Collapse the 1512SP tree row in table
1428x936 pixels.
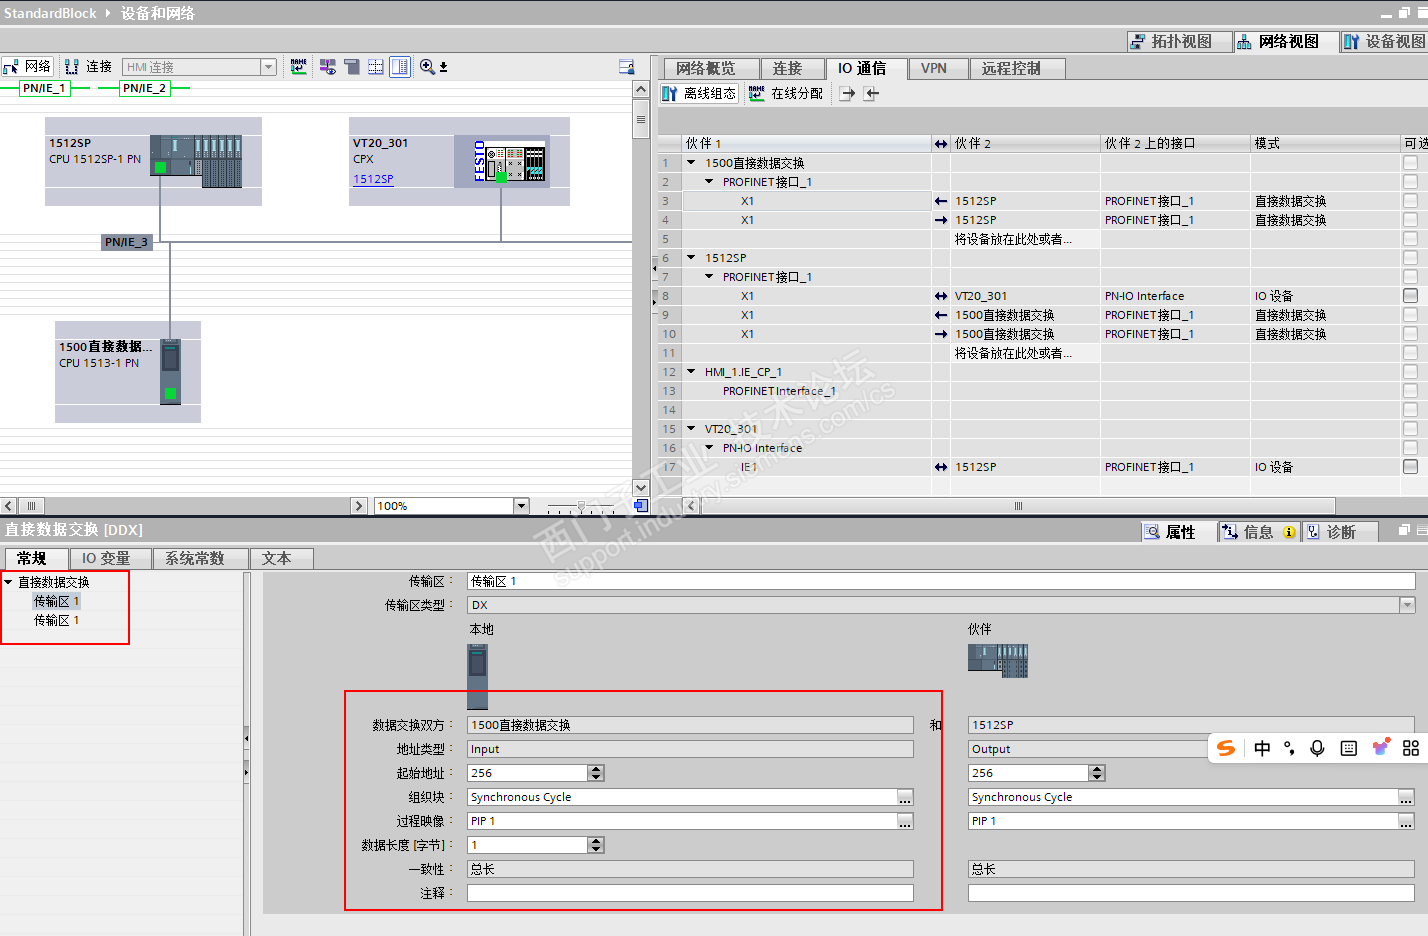point(691,257)
